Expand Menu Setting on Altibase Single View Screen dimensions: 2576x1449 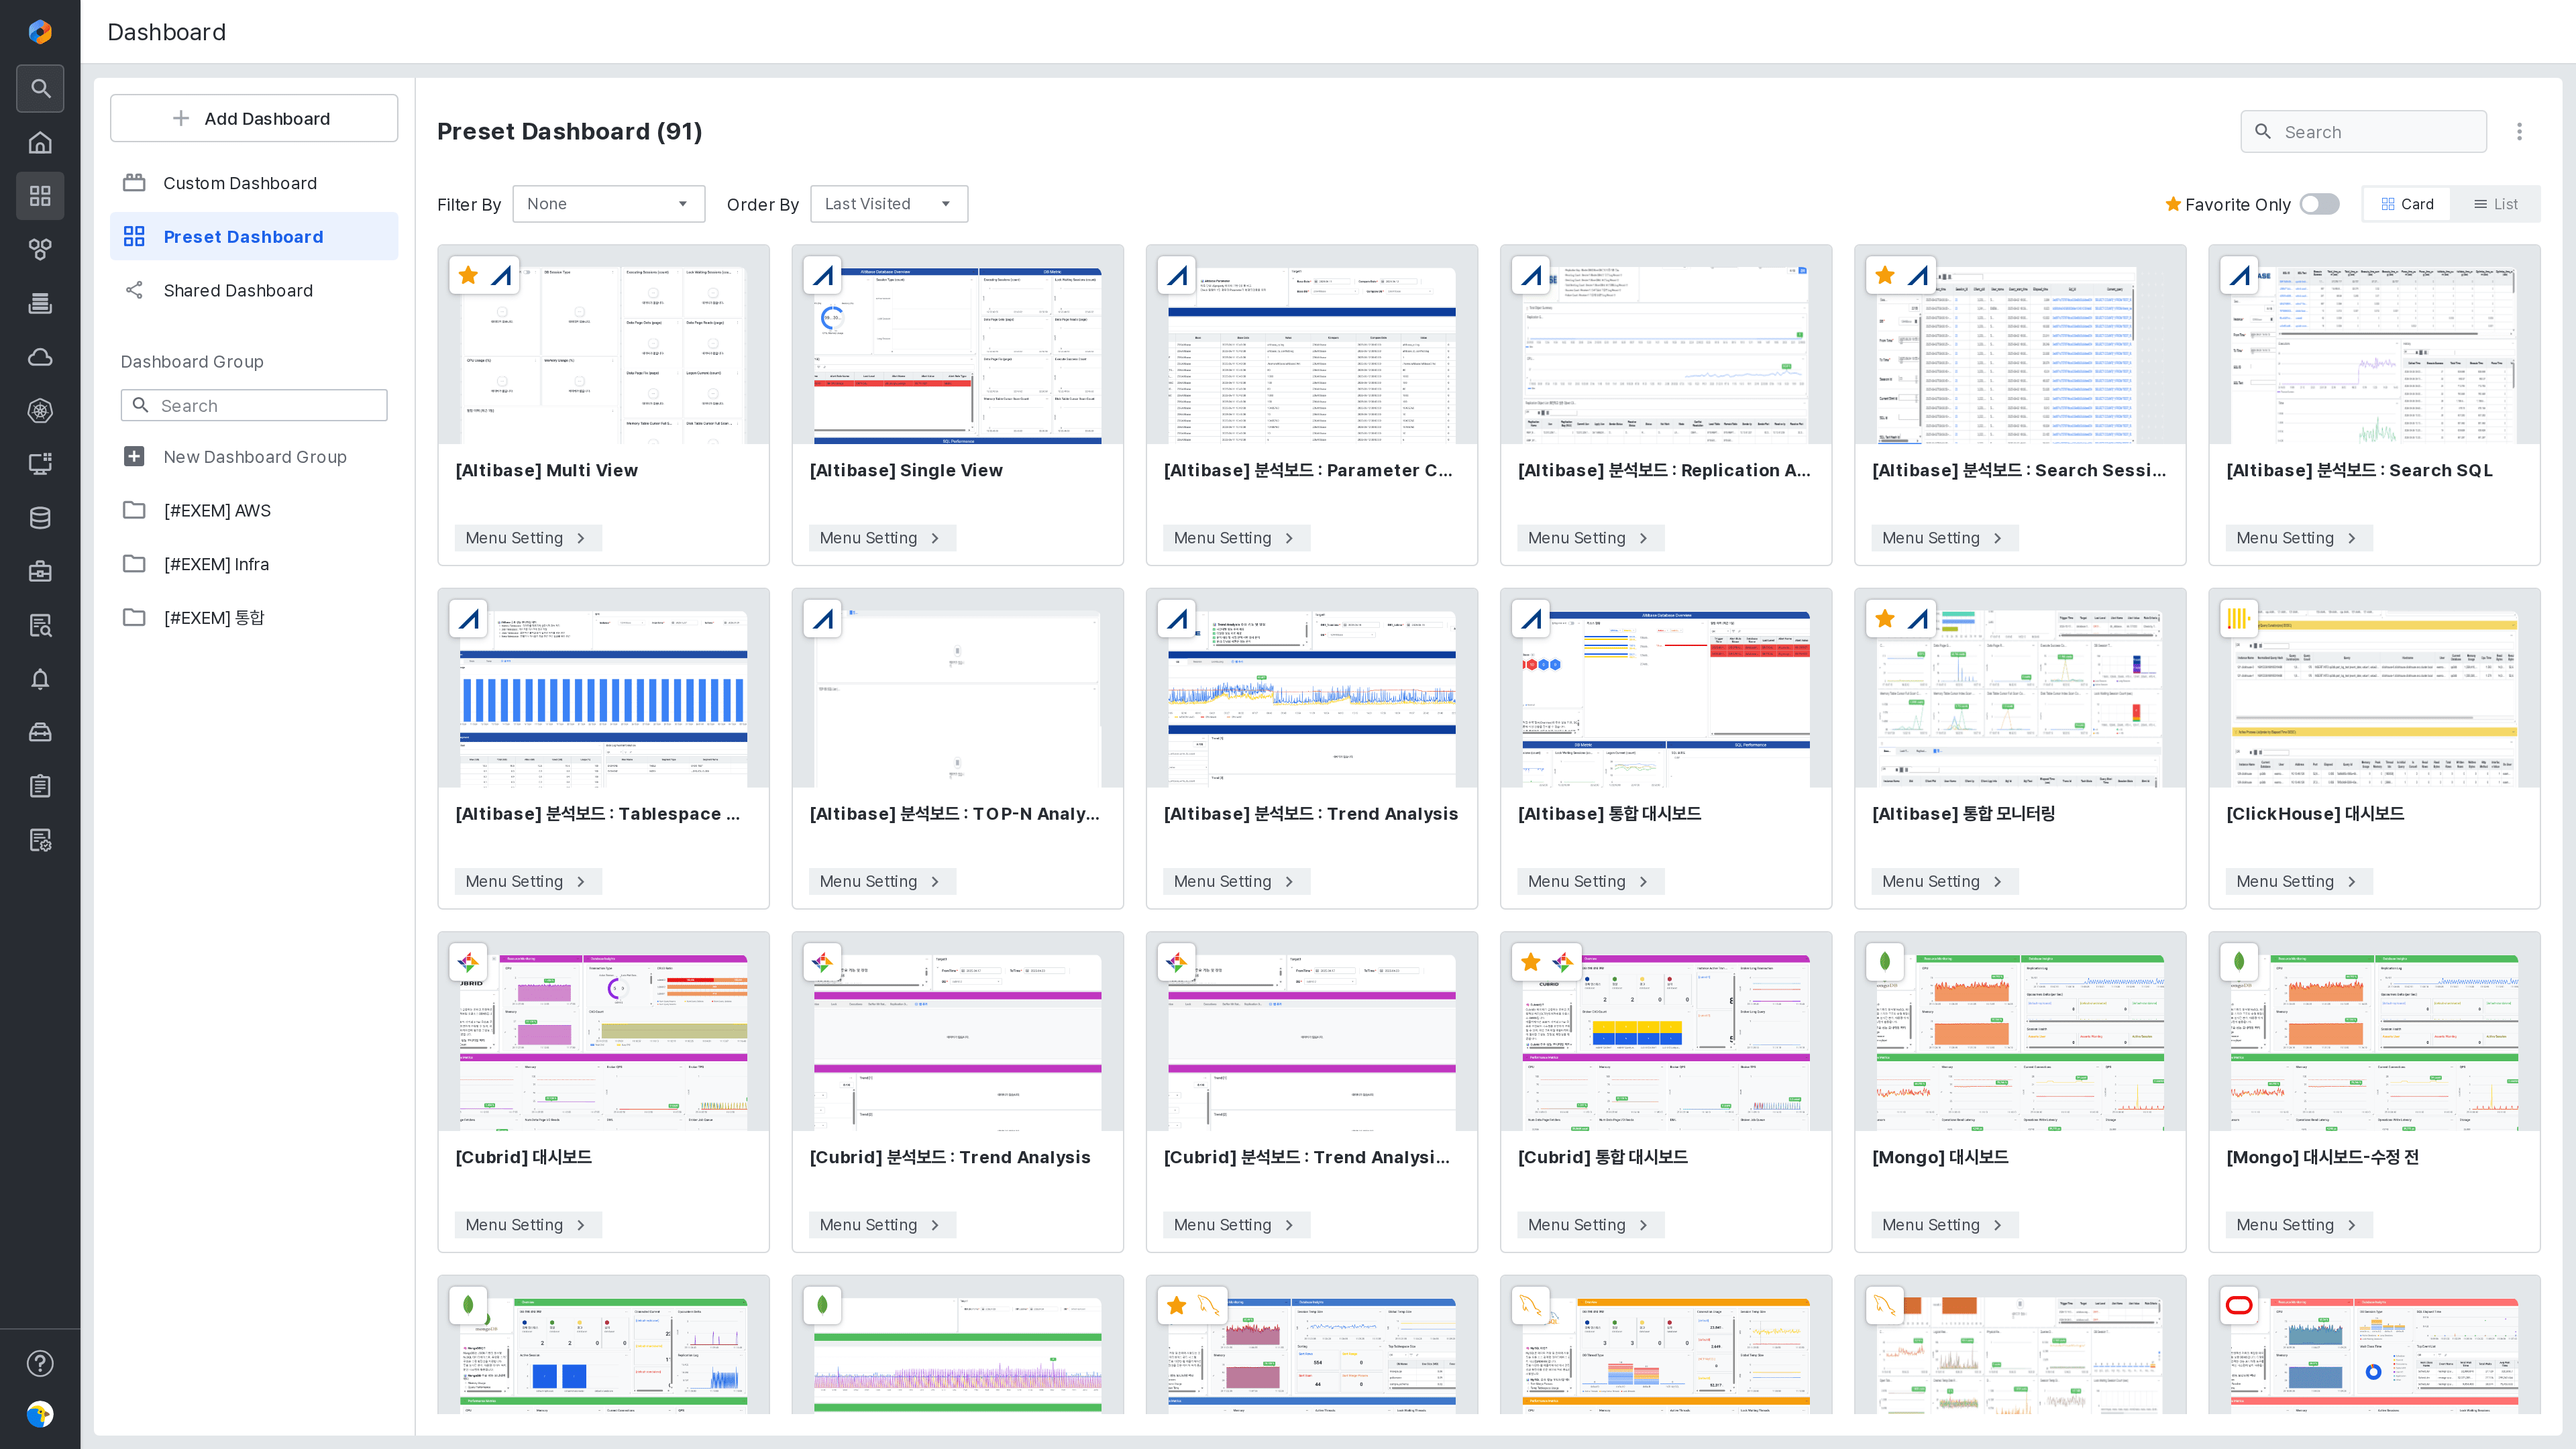pyautogui.click(x=881, y=538)
